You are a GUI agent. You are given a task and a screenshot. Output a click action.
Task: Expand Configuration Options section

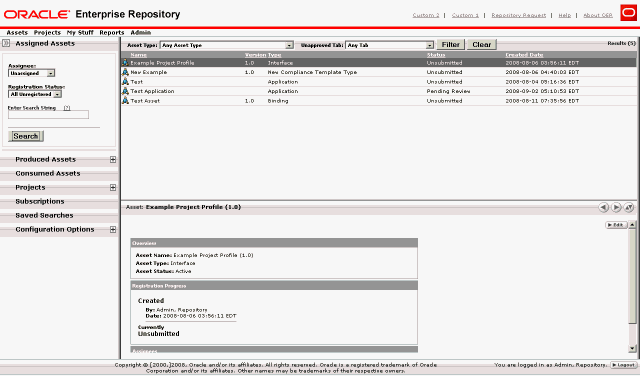point(113,229)
